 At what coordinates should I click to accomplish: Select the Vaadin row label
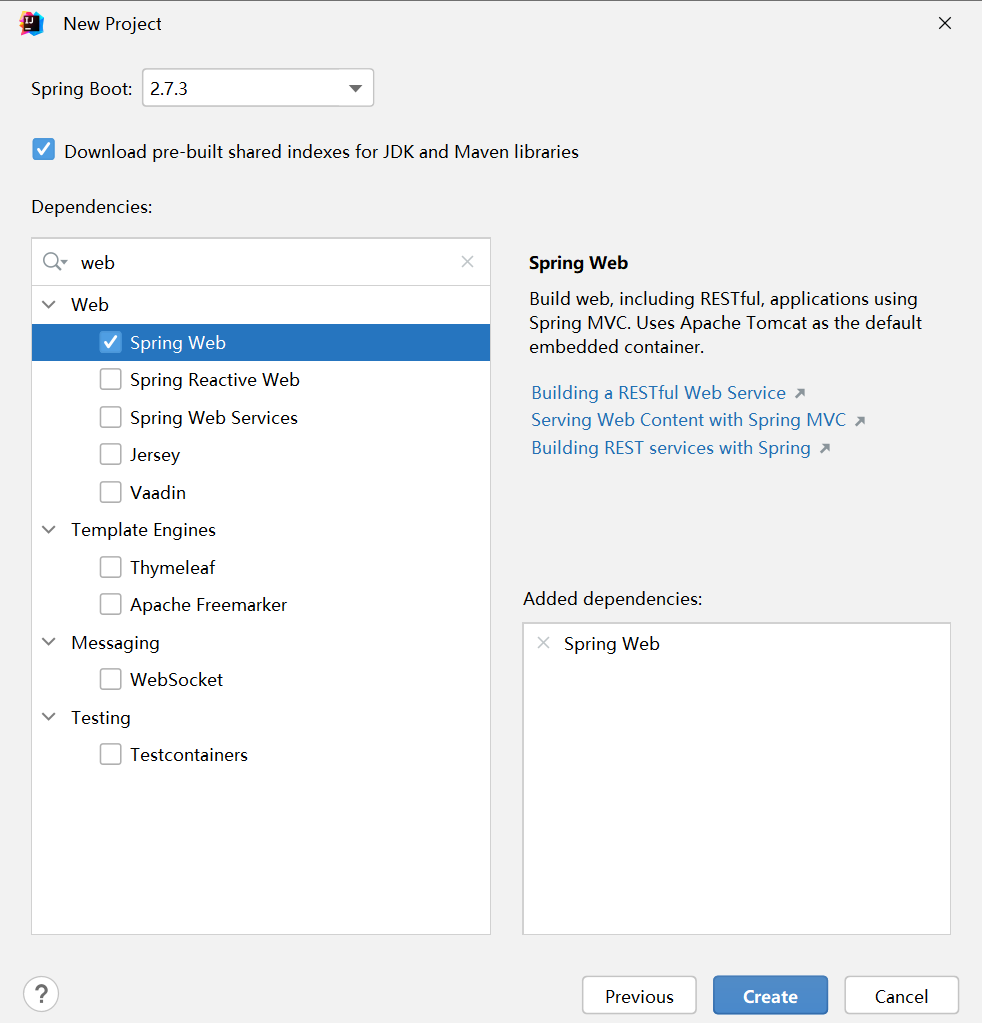click(x=158, y=493)
